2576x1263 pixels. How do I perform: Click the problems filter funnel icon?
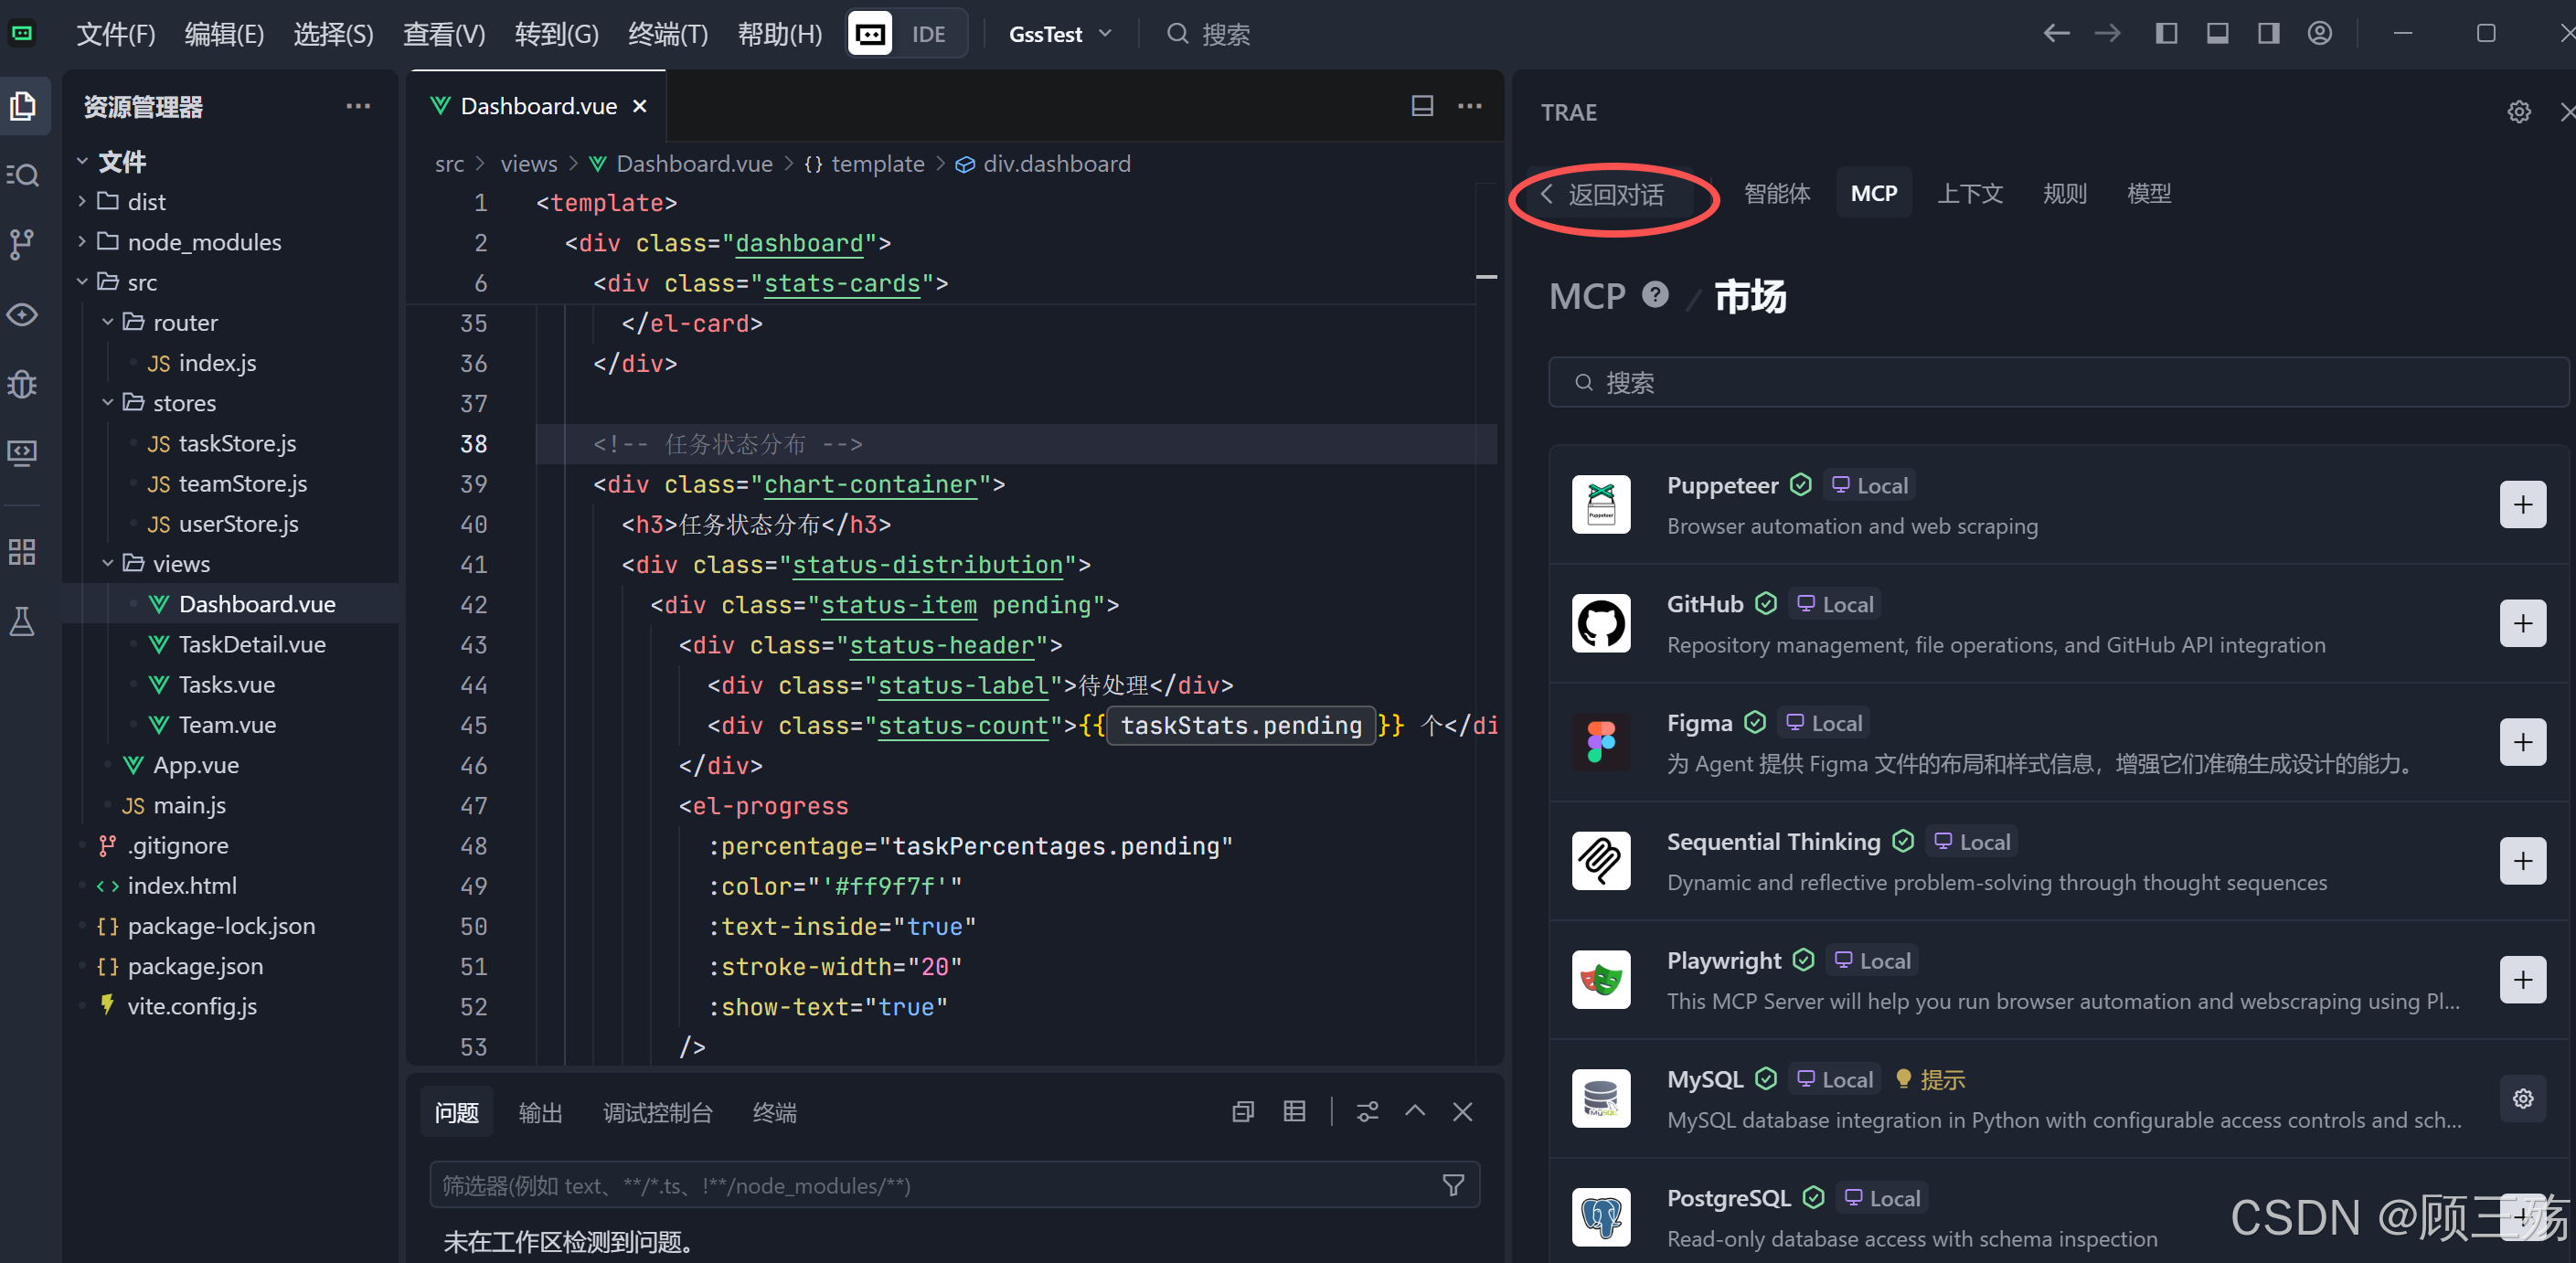(1453, 1185)
